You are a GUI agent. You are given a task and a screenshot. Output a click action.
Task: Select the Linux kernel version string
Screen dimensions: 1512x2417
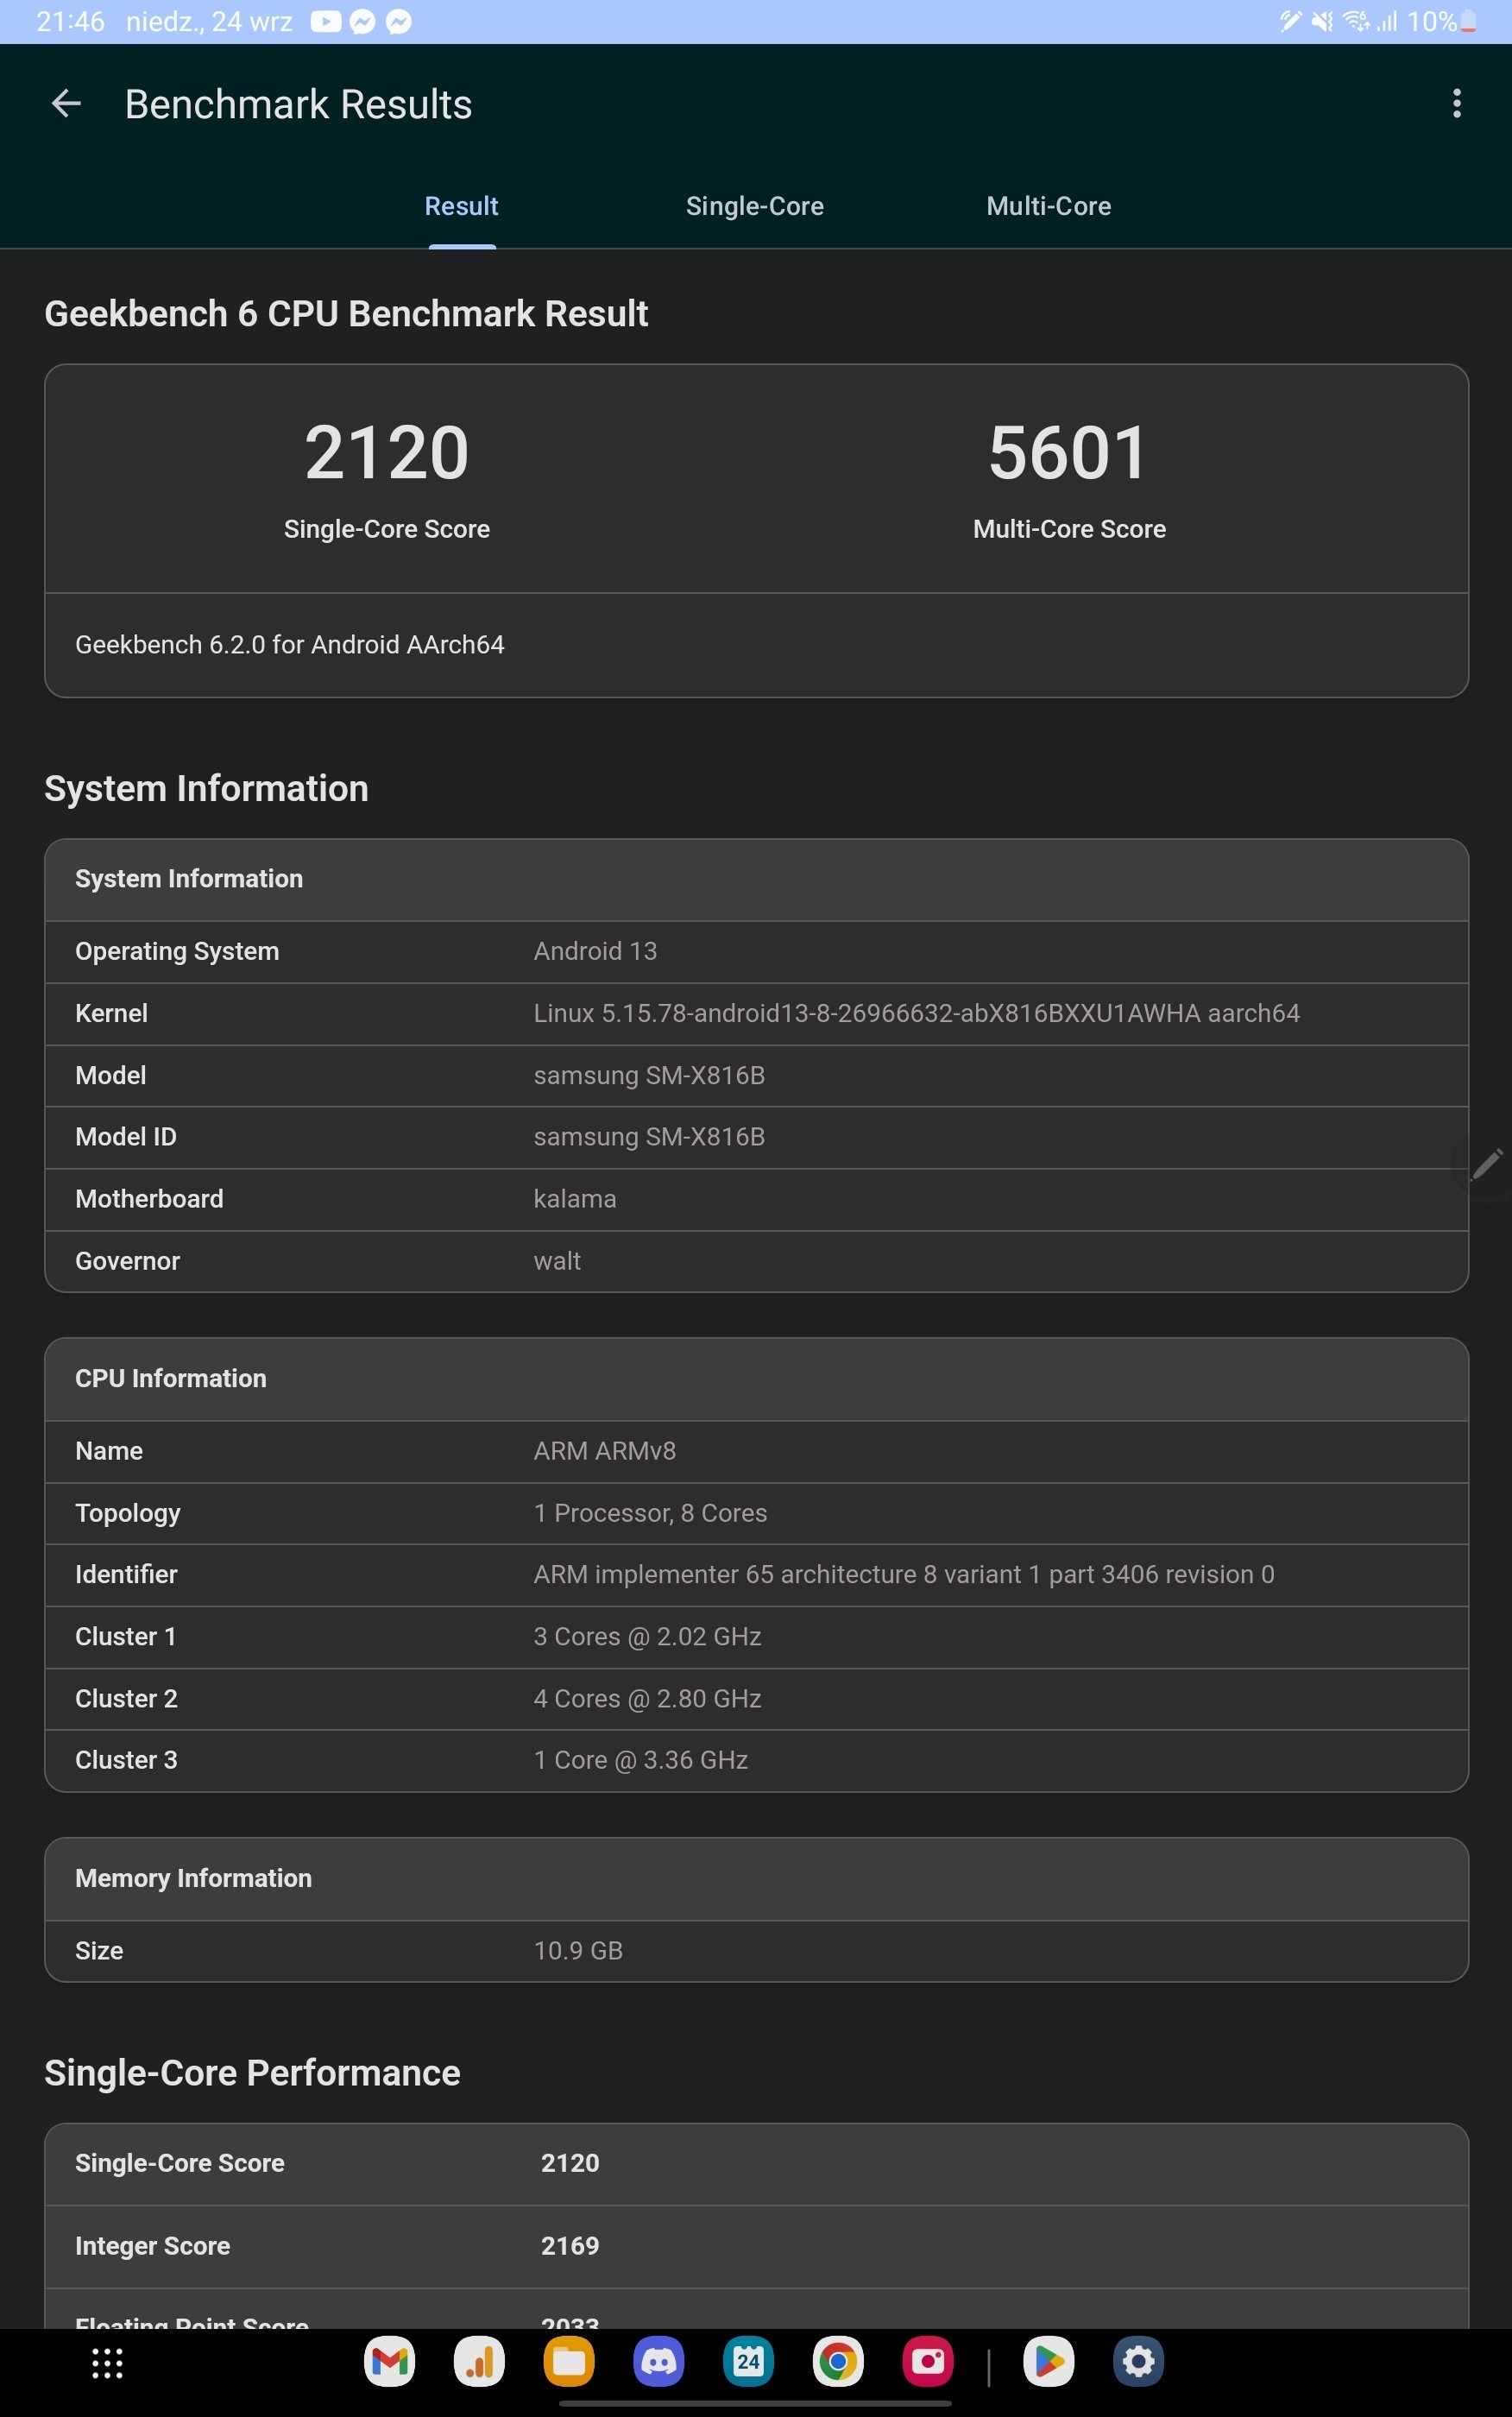pyautogui.click(x=916, y=1013)
